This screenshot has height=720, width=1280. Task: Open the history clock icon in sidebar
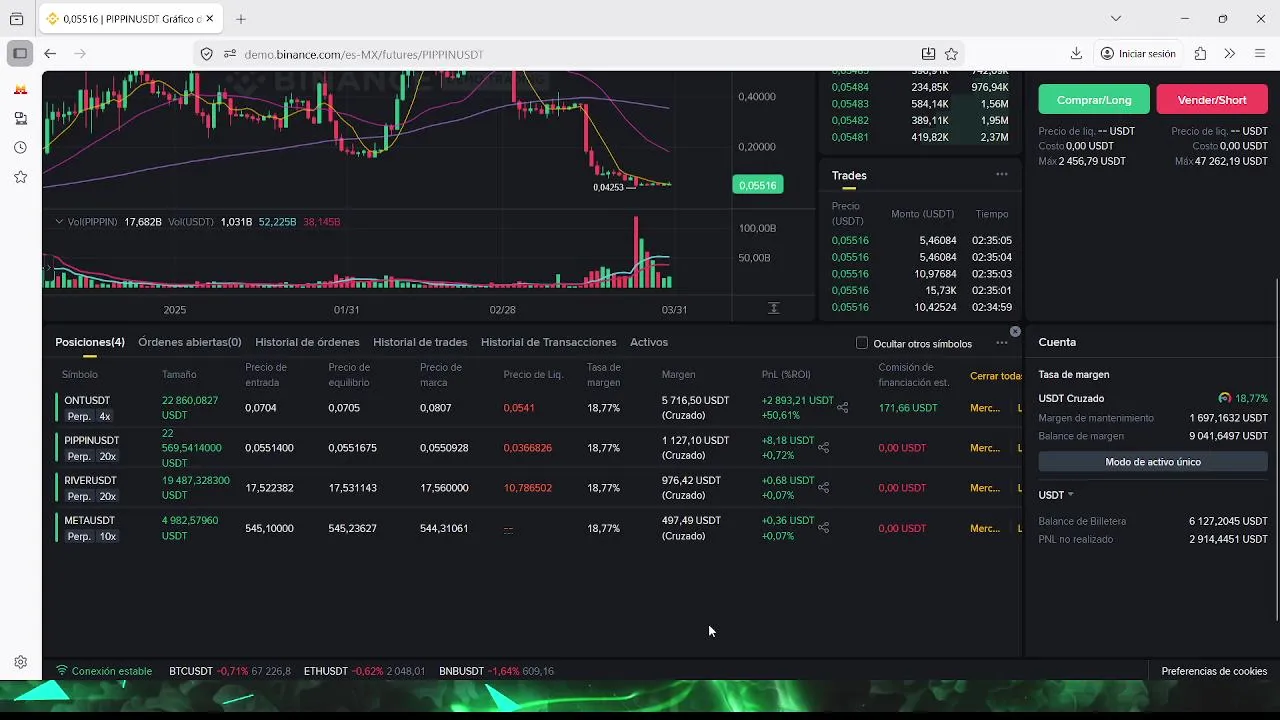20,148
